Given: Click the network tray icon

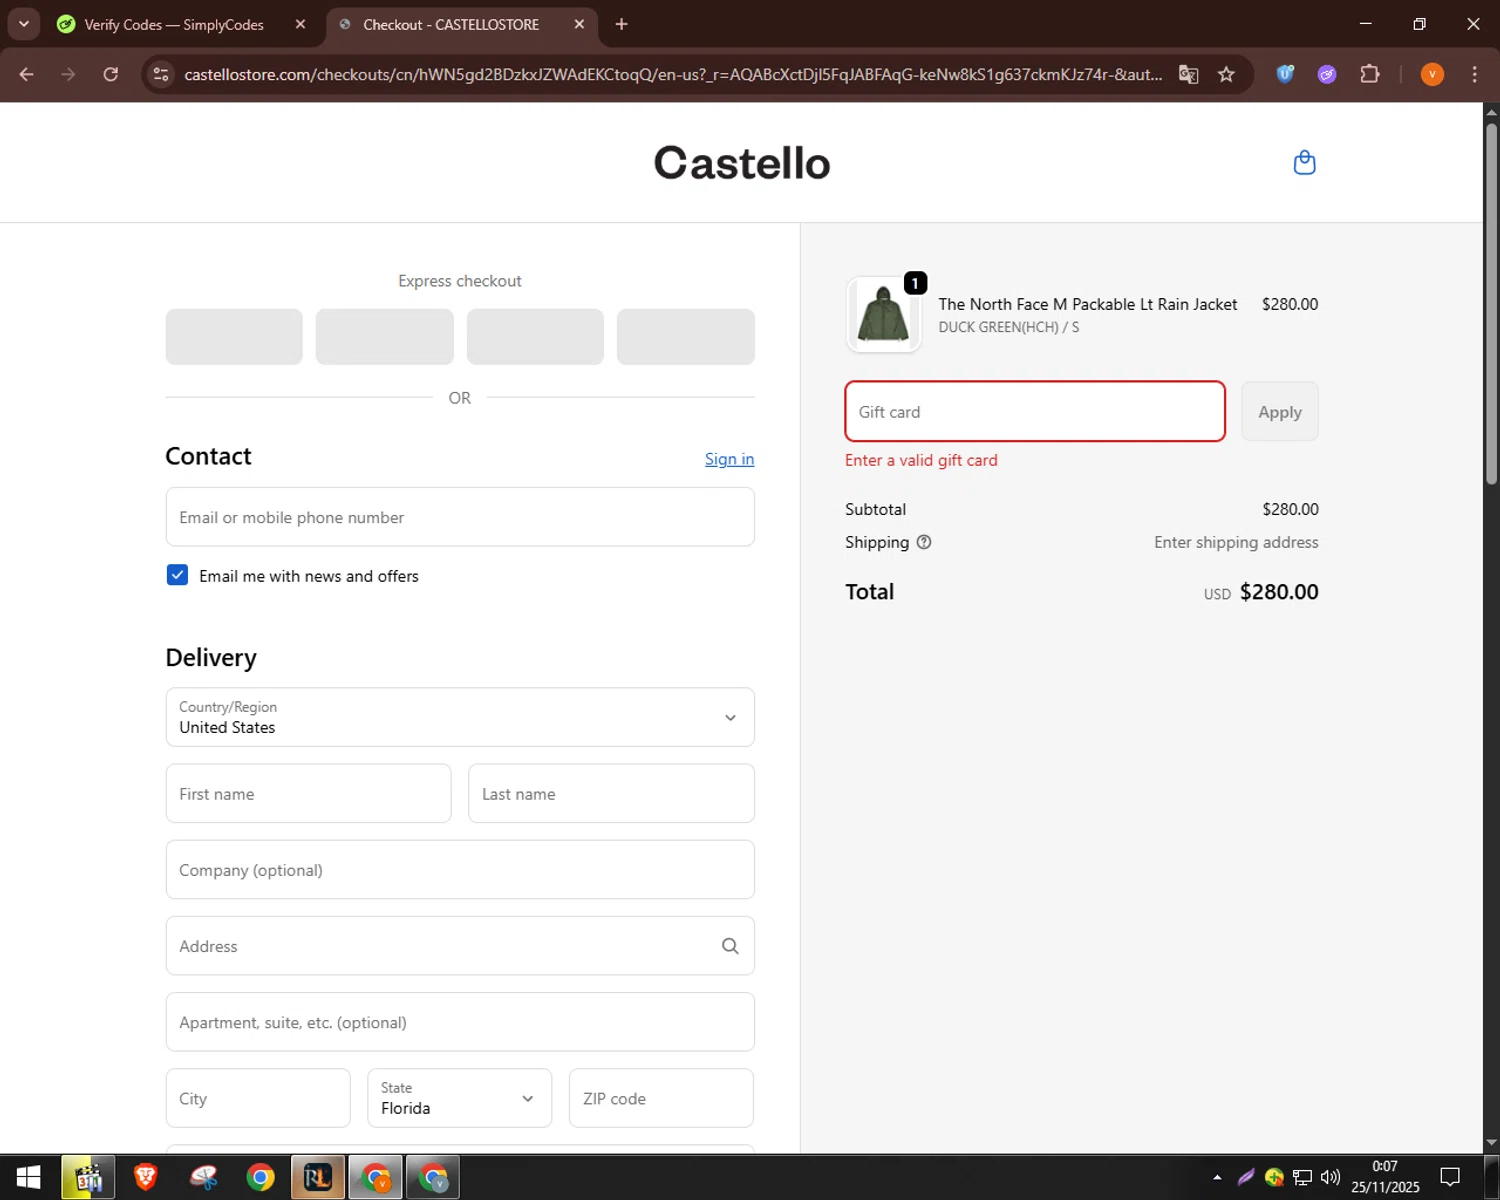Looking at the screenshot, I should tap(1302, 1177).
